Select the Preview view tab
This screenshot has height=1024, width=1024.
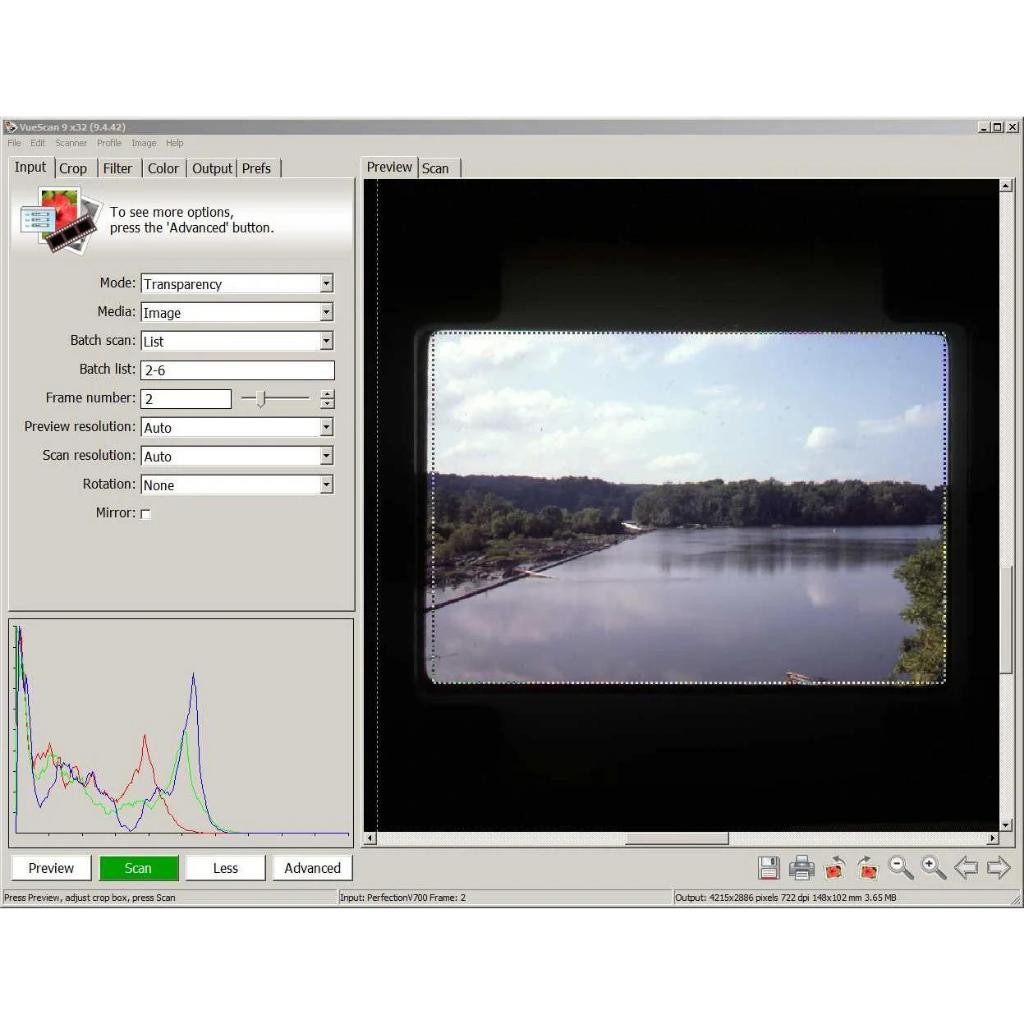(389, 167)
